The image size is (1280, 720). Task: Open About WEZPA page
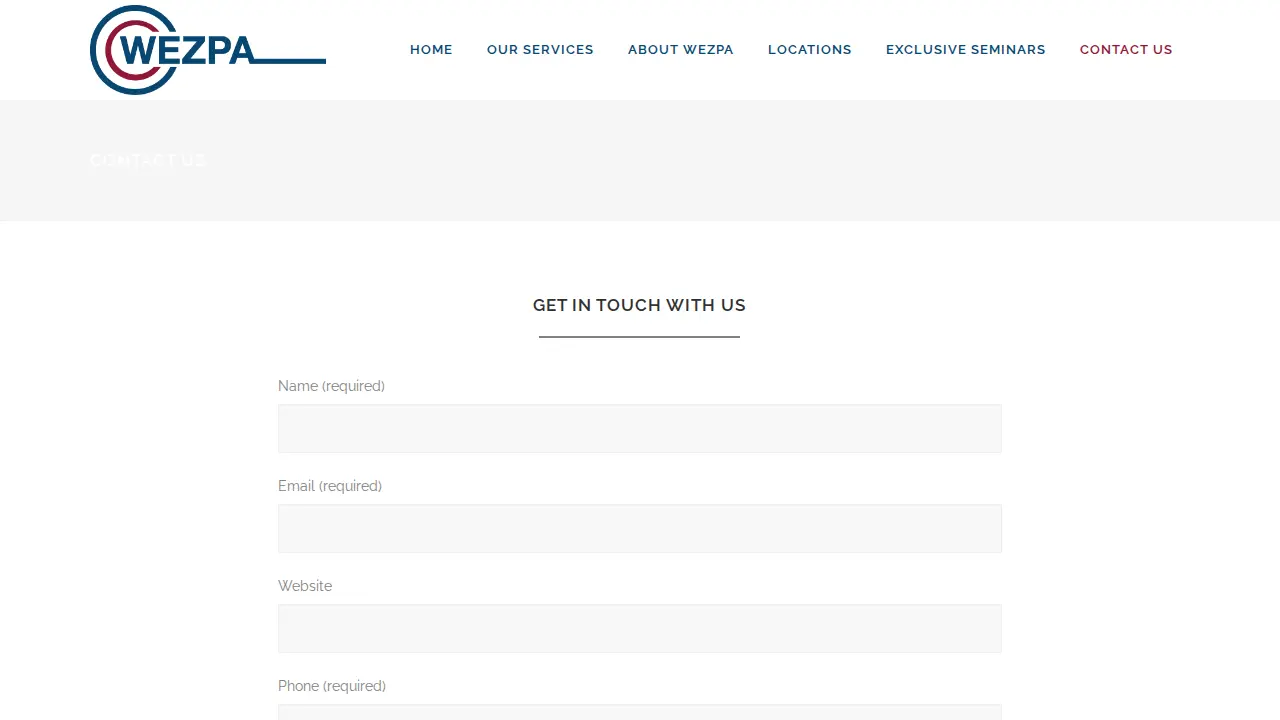click(x=681, y=50)
